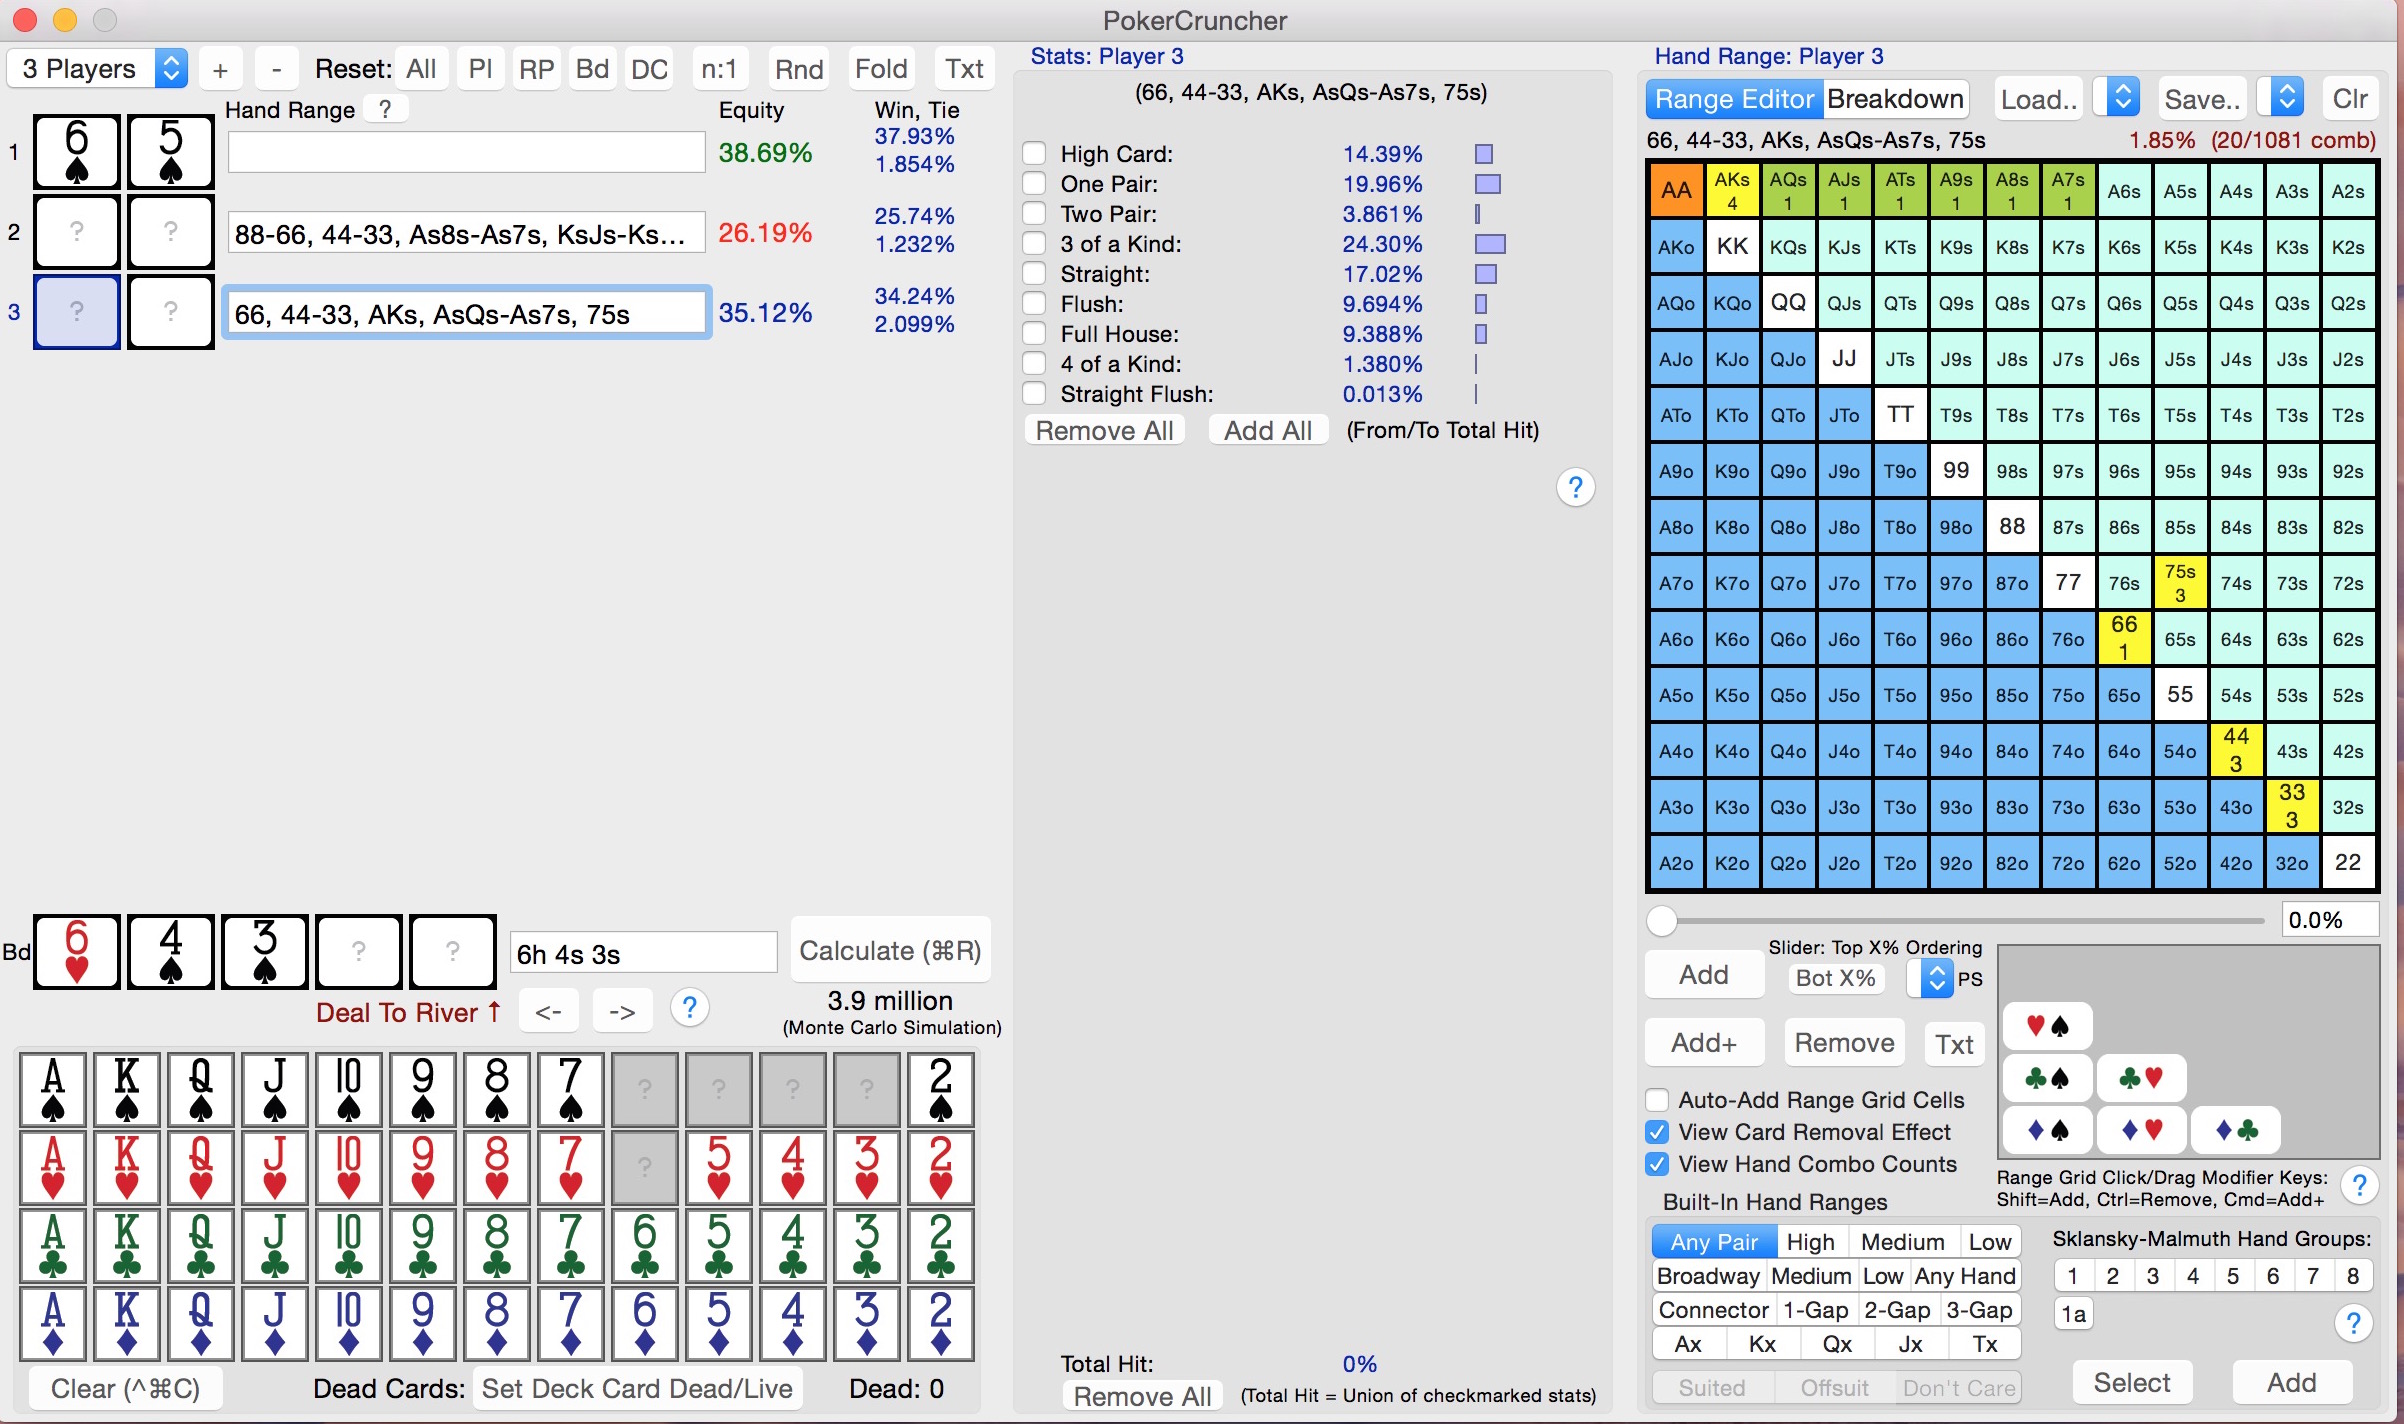
Task: Select the 4 of spades board card
Action: click(171, 951)
